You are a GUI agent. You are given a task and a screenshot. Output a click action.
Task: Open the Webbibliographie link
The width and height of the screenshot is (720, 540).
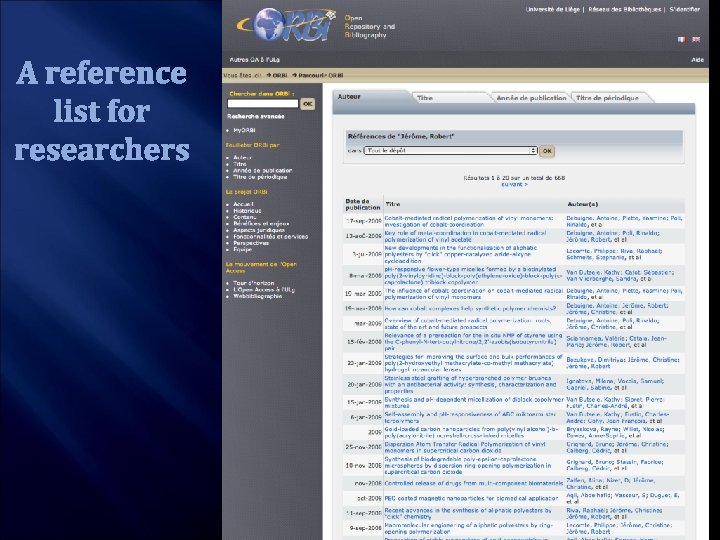pos(258,296)
